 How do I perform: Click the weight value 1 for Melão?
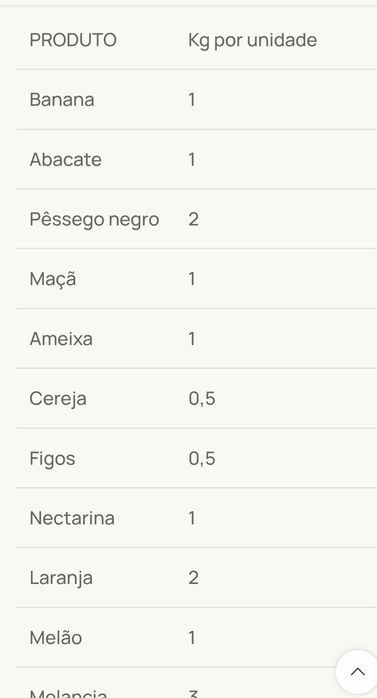tap(192, 637)
